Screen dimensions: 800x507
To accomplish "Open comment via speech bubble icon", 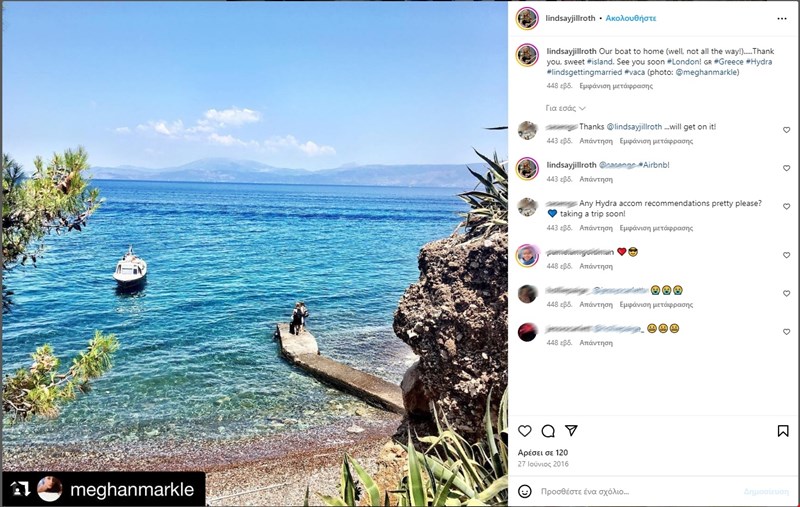I will pos(548,431).
